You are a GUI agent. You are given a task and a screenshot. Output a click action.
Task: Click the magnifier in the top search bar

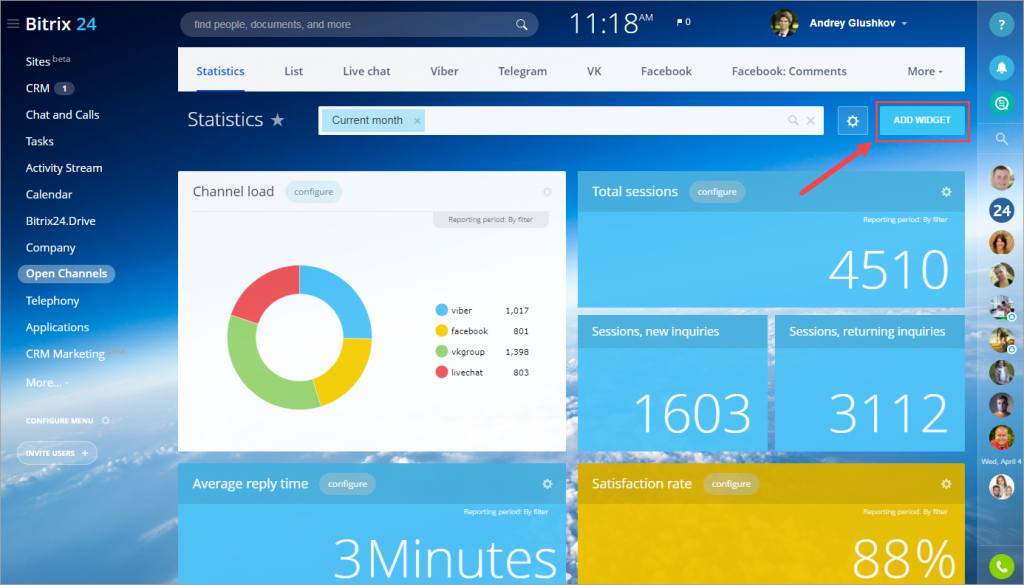(521, 25)
